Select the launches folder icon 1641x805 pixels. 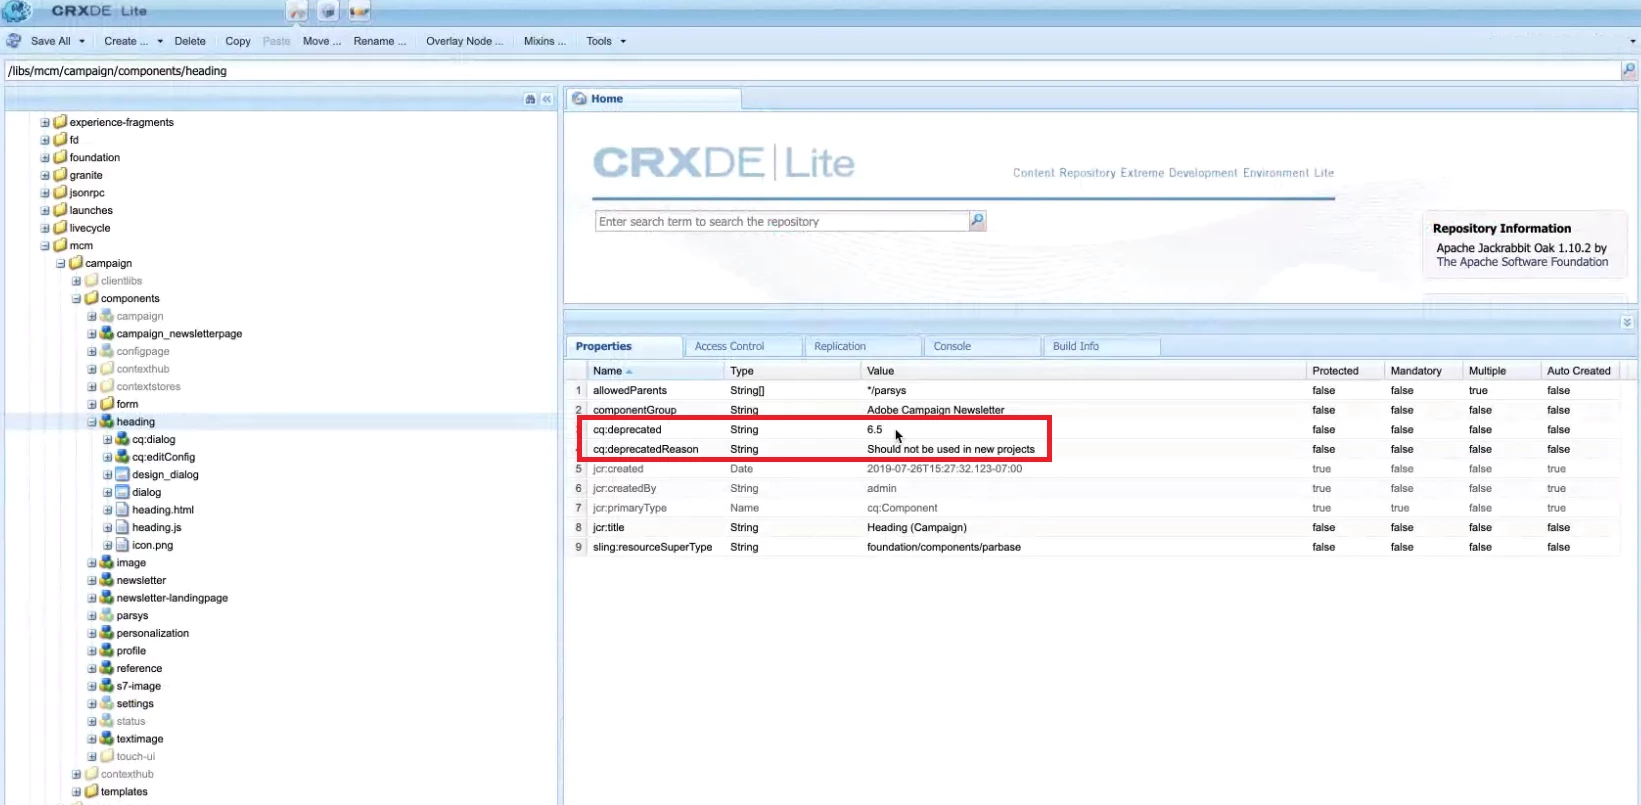pyautogui.click(x=60, y=210)
